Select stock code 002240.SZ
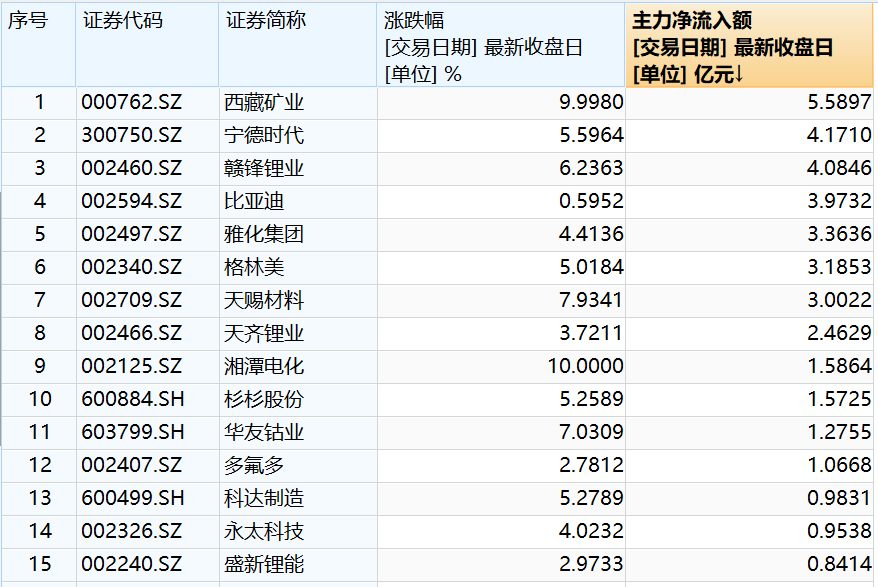878x587 pixels. [132, 565]
